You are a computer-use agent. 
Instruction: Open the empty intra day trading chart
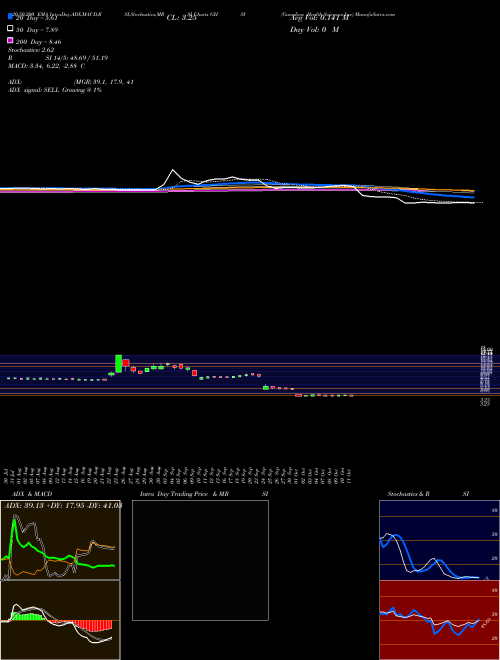(x=200, y=560)
